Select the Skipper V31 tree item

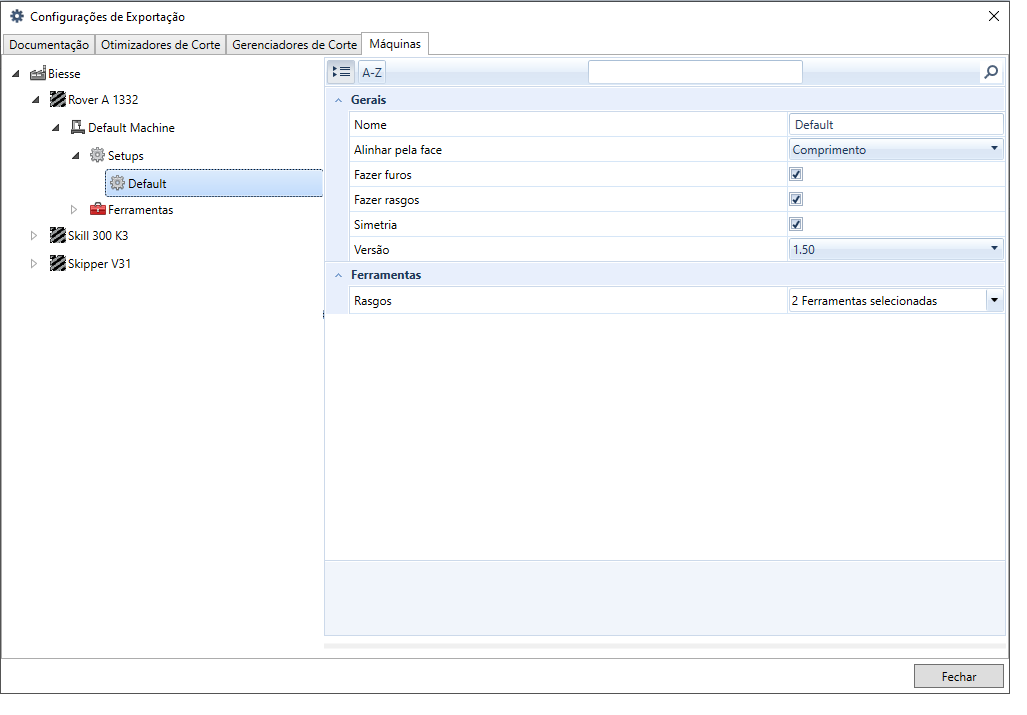click(x=100, y=263)
